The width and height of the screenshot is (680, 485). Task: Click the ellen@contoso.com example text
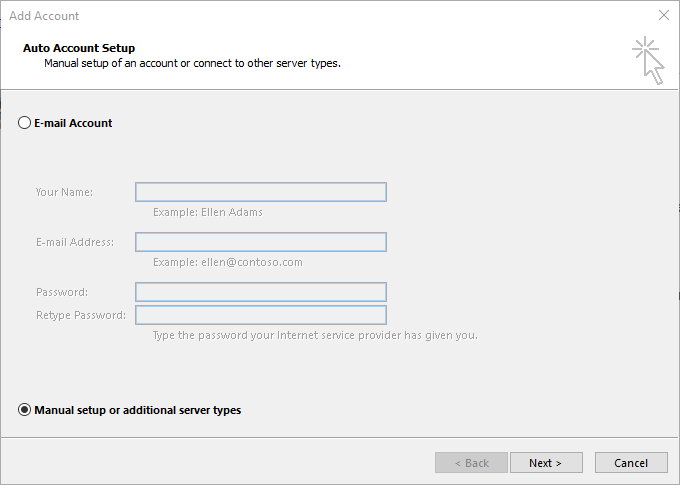pyautogui.click(x=228, y=262)
